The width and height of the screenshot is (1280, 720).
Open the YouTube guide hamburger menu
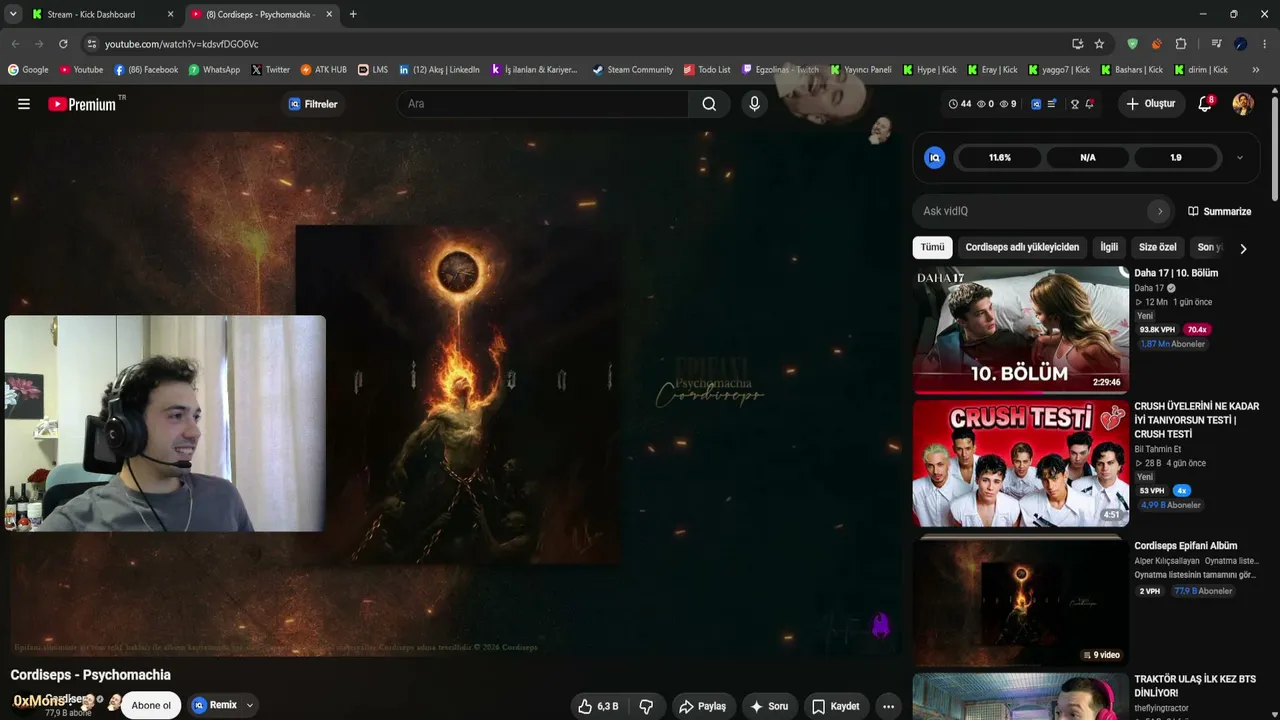point(24,104)
